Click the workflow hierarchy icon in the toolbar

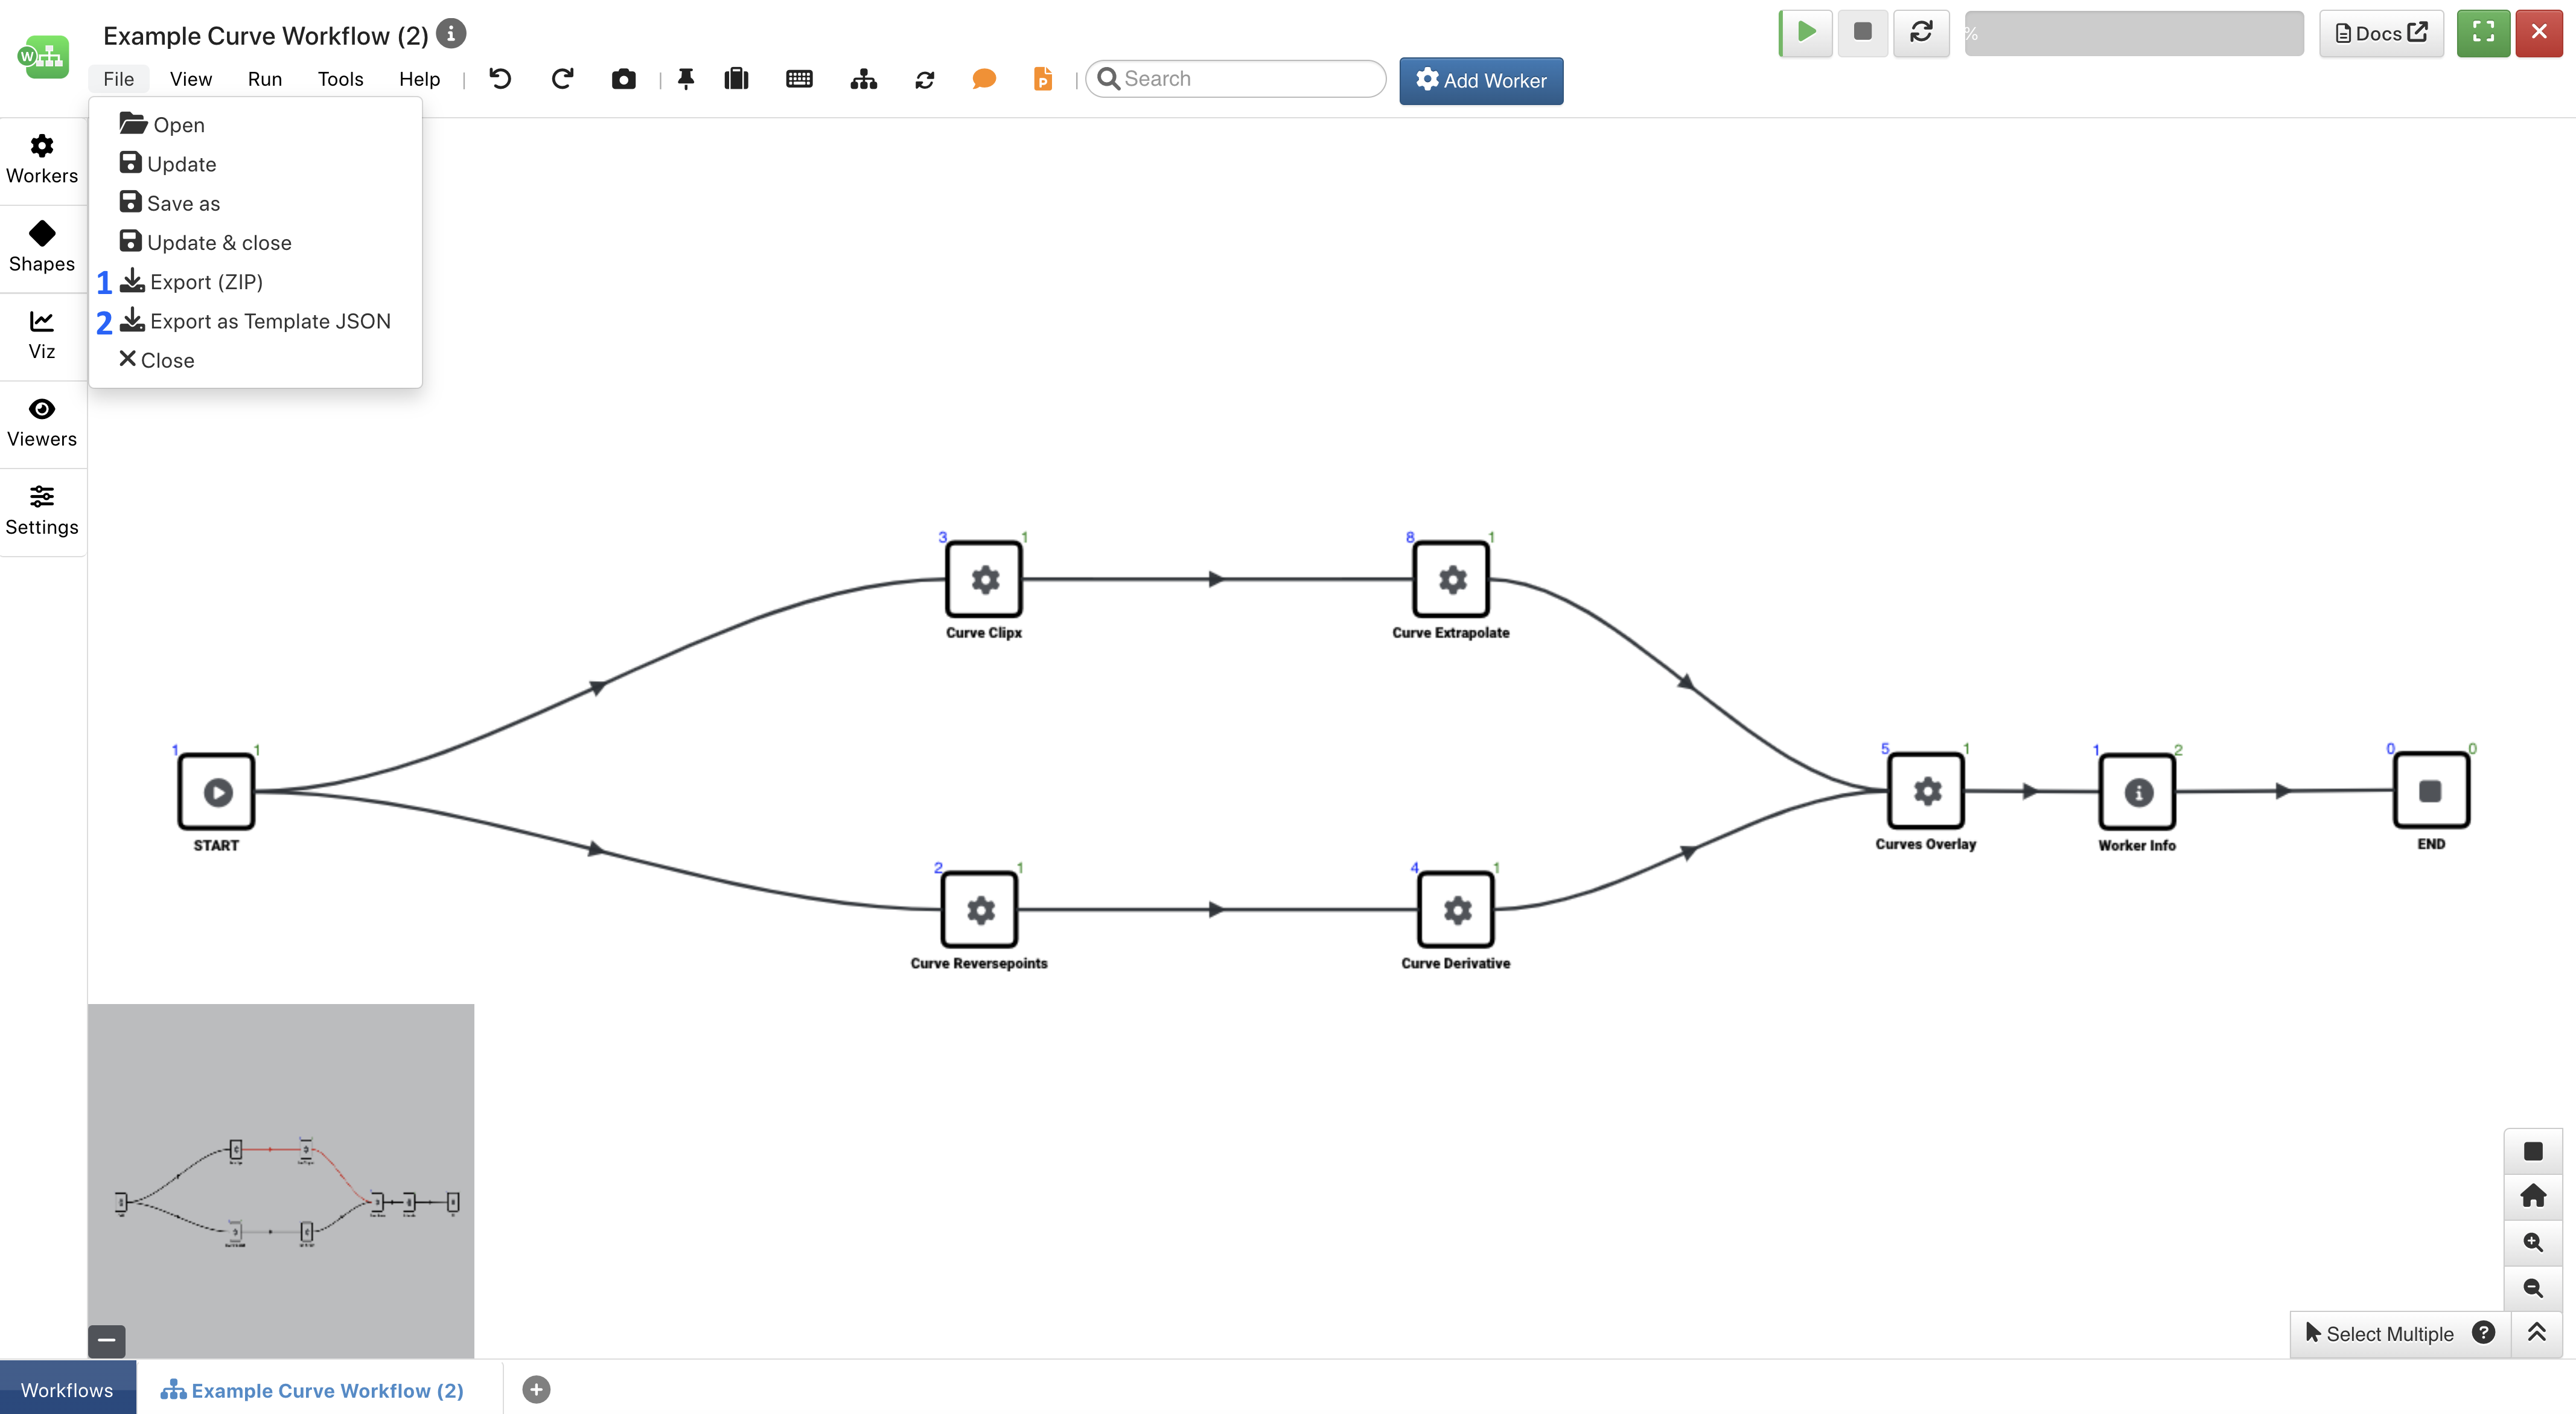coord(863,79)
